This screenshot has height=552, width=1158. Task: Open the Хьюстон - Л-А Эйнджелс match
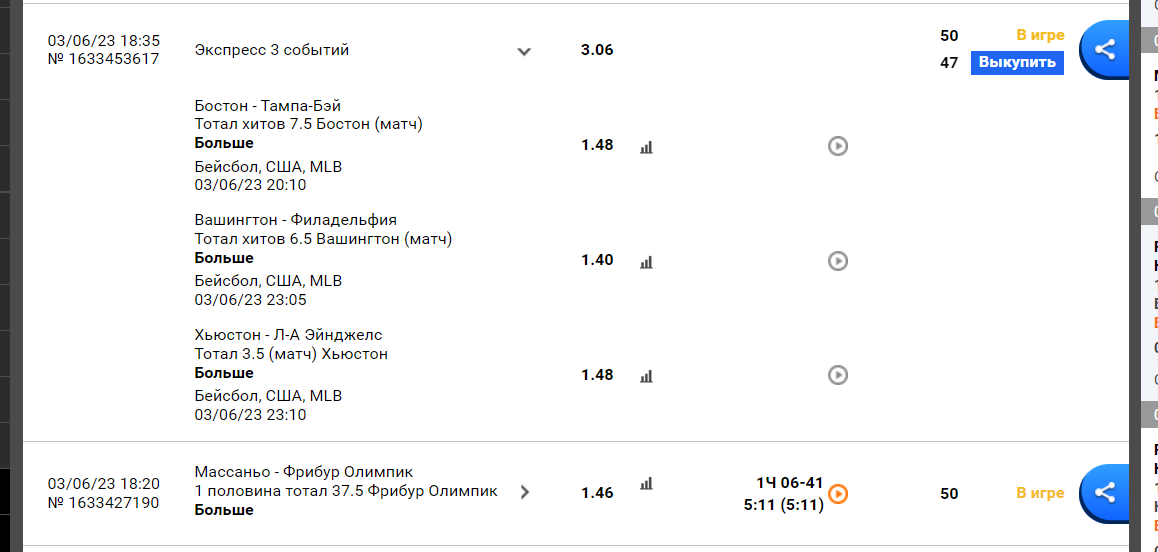[289, 335]
